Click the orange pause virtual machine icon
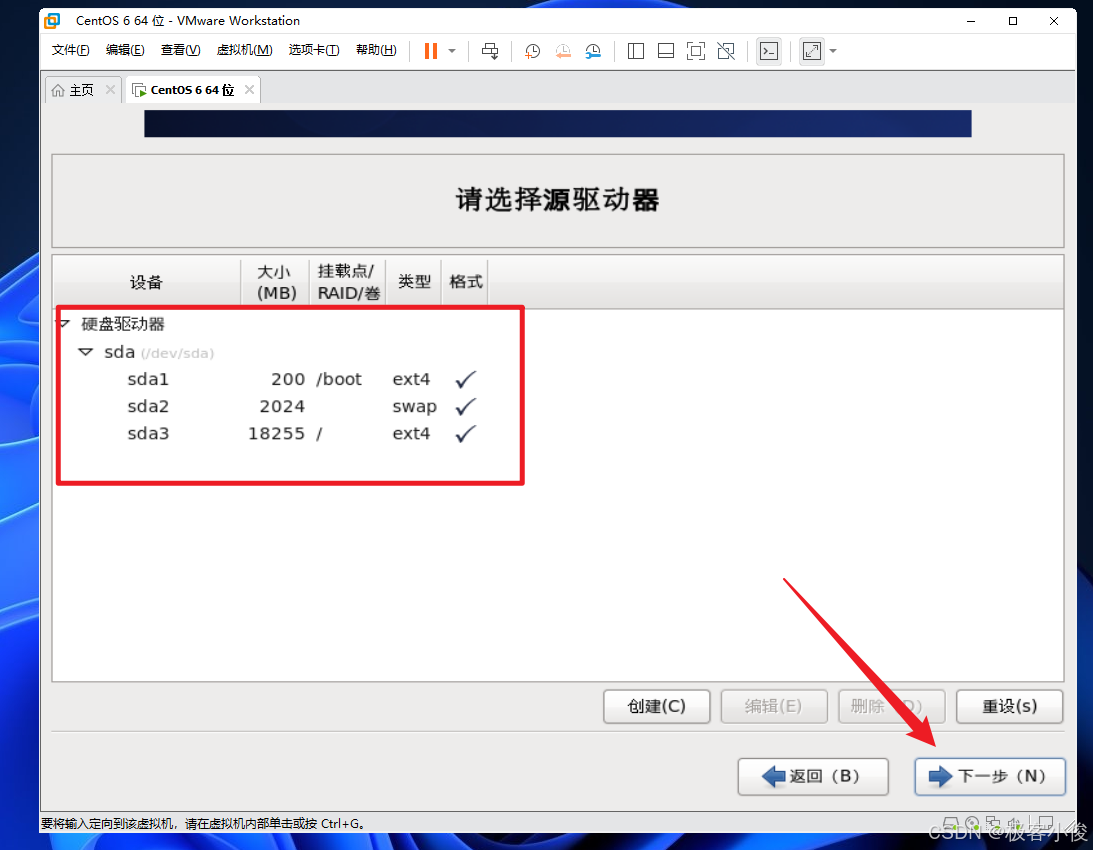Image resolution: width=1093 pixels, height=850 pixels. point(431,51)
